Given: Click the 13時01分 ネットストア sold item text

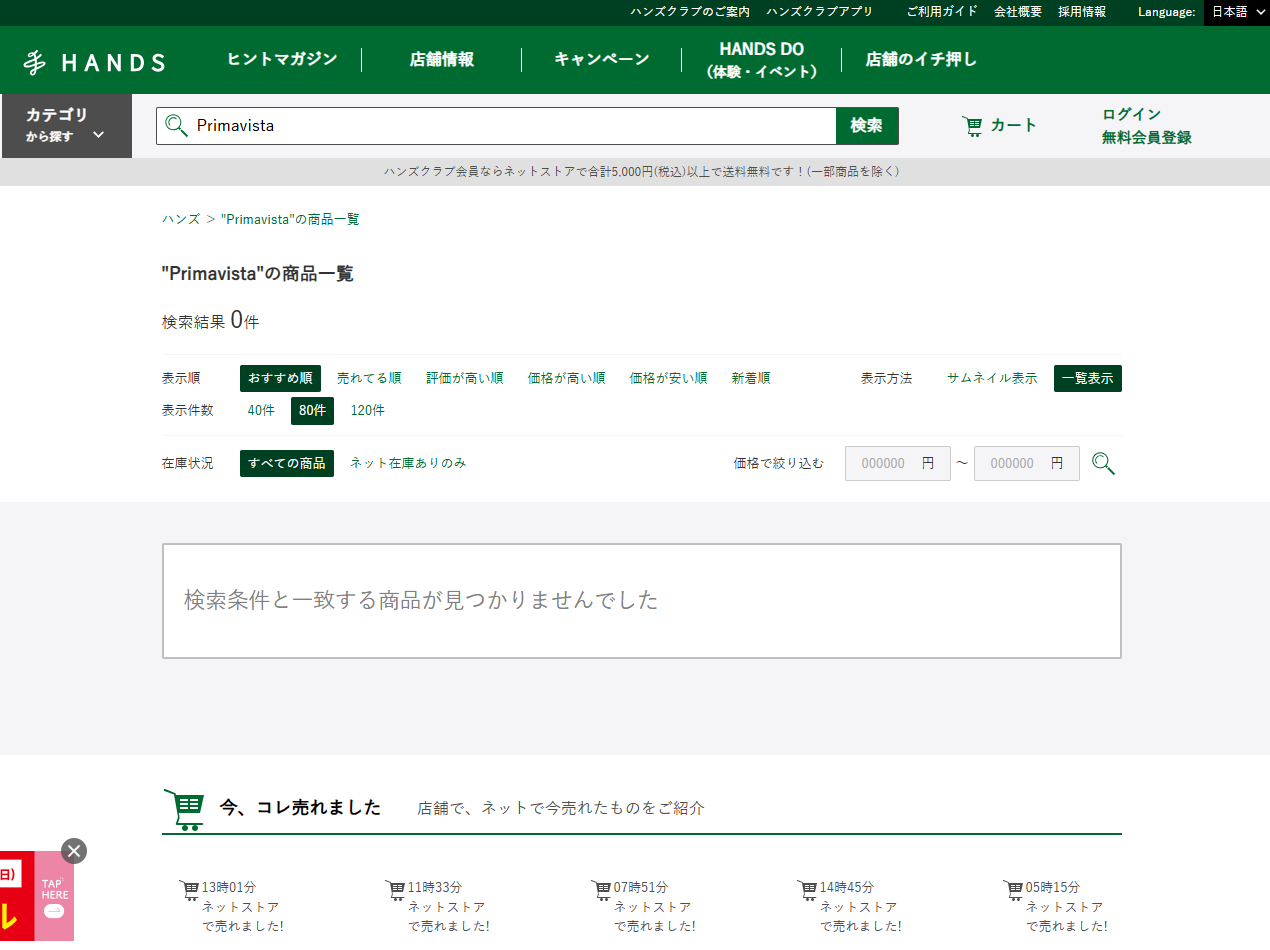Looking at the screenshot, I should pos(242,907).
